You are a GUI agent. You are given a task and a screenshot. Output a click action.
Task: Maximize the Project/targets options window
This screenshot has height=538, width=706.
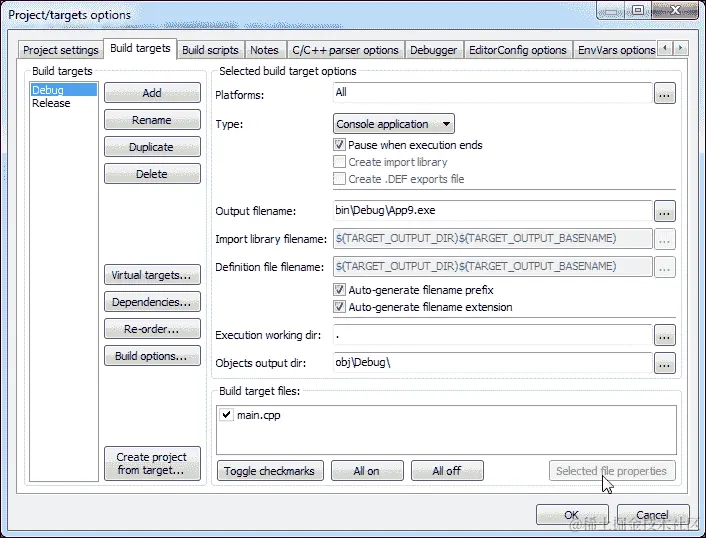coord(638,10)
